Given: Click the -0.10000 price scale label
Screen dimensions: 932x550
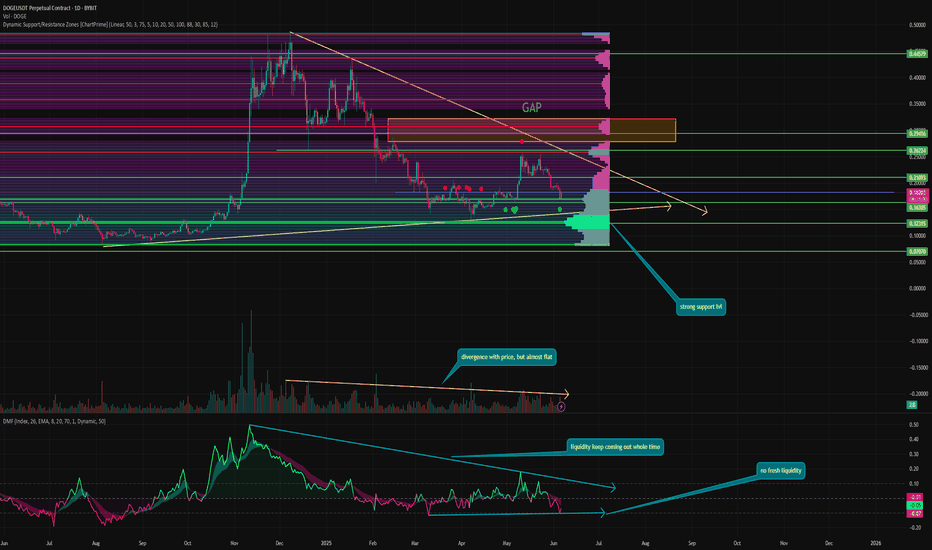Looking at the screenshot, I should 918,341.
